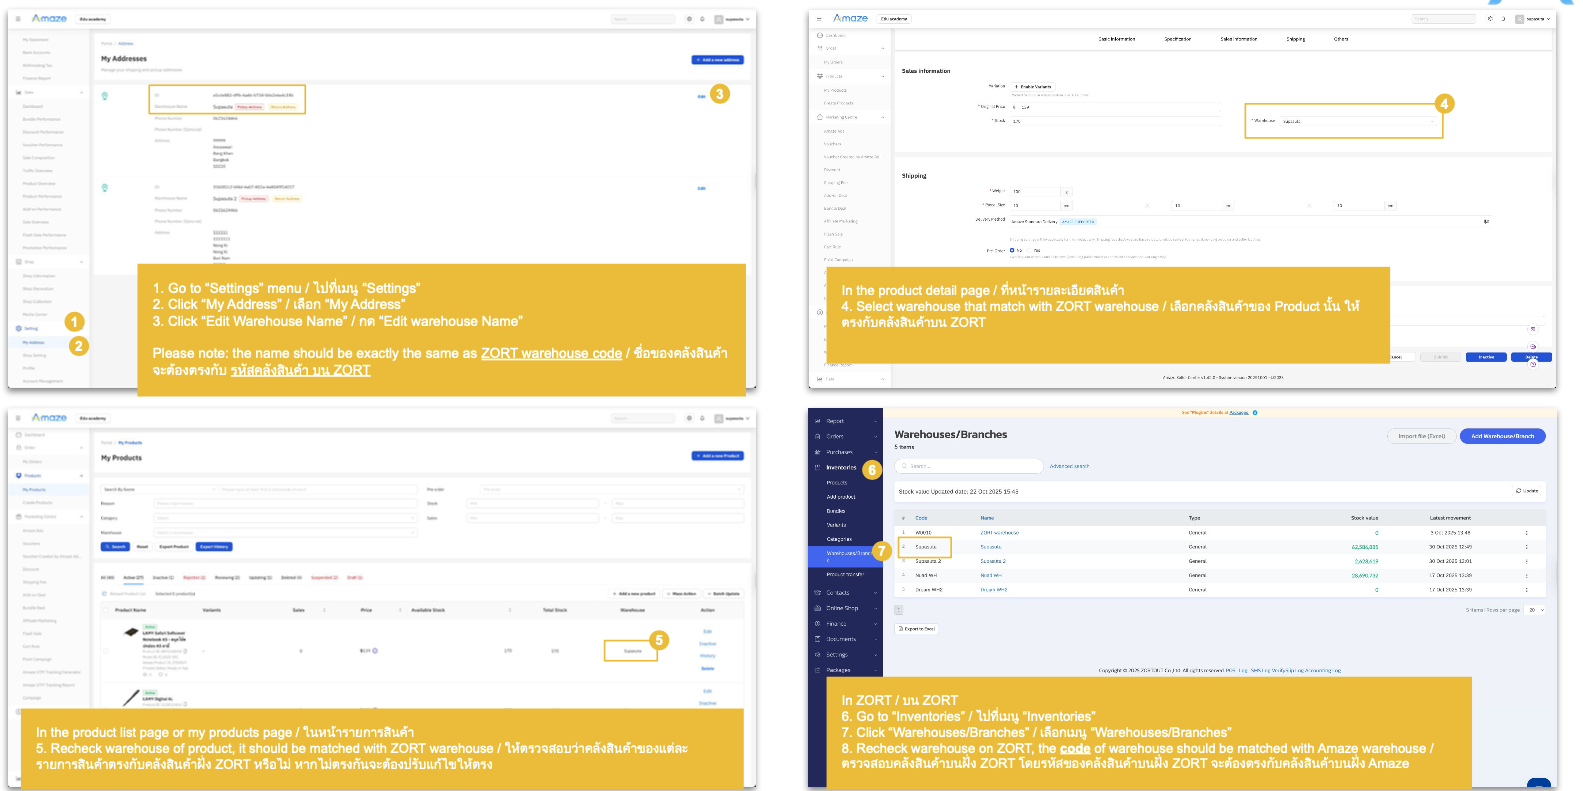Click the Reason input field in My Products
1583x791 pixels.
coord(285,504)
